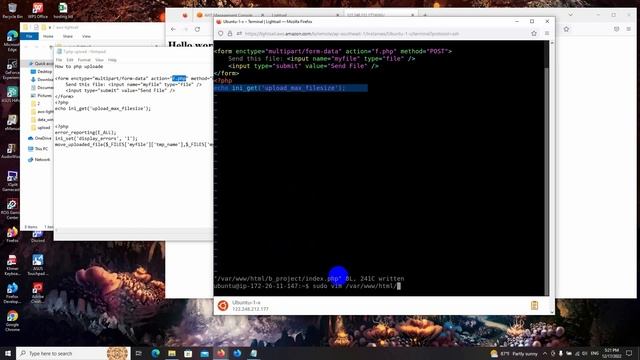The height and width of the screenshot is (360, 640).
Task: Click Ubuntu logo in Lightsail terminal footer
Action: pos(222,305)
